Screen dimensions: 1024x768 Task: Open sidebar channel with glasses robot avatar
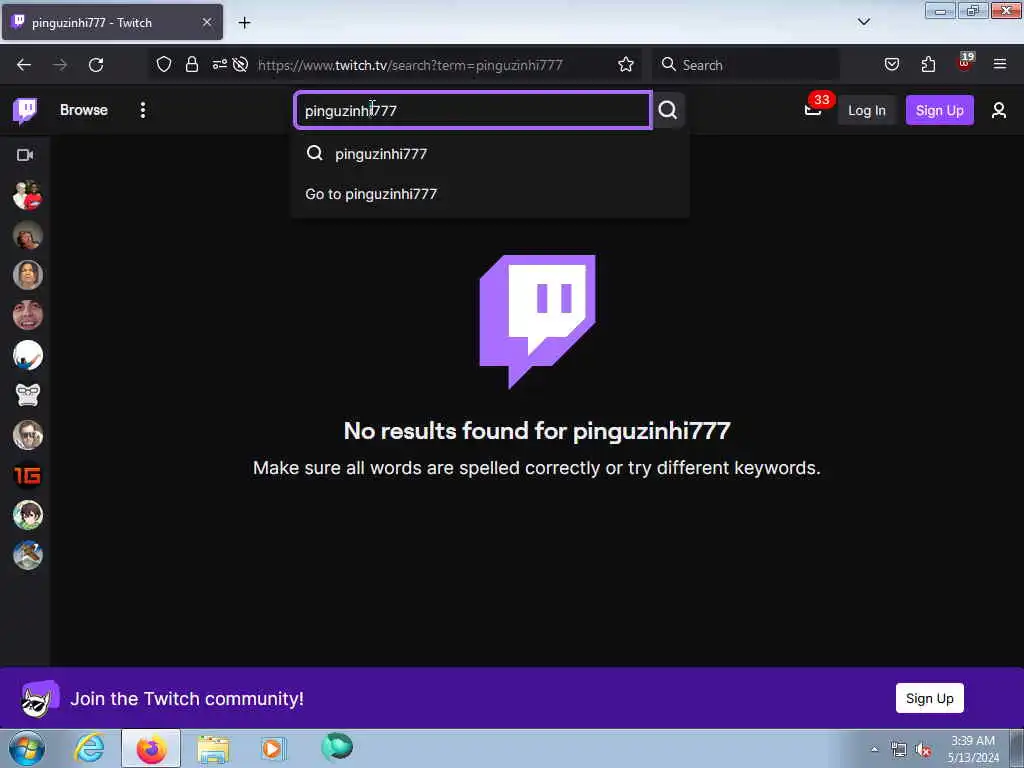pyautogui.click(x=27, y=395)
